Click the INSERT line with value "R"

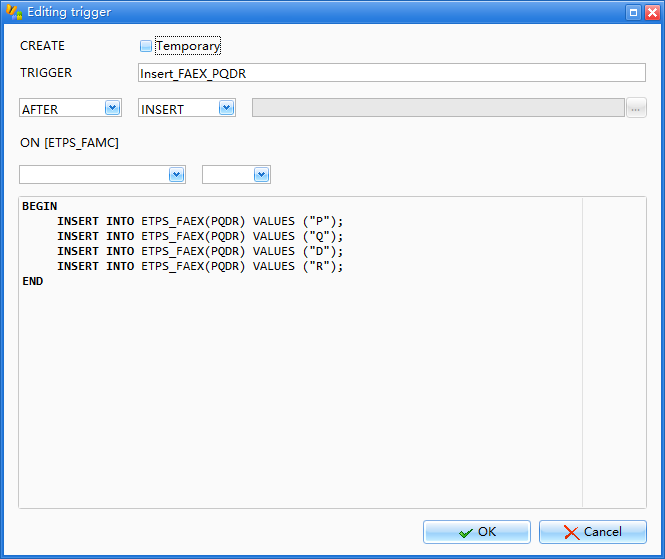[x=200, y=266]
